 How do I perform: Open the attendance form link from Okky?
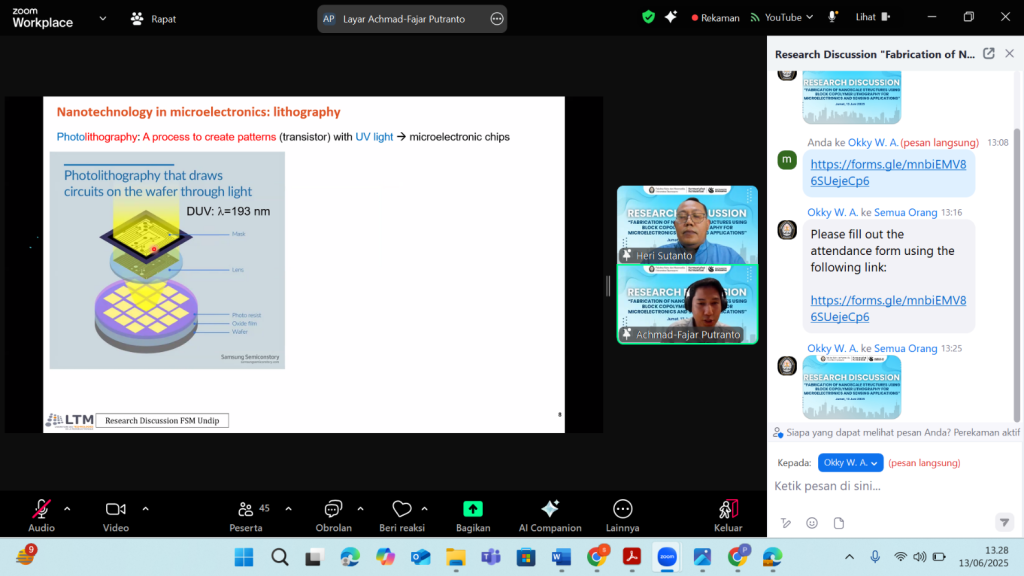tap(888, 308)
